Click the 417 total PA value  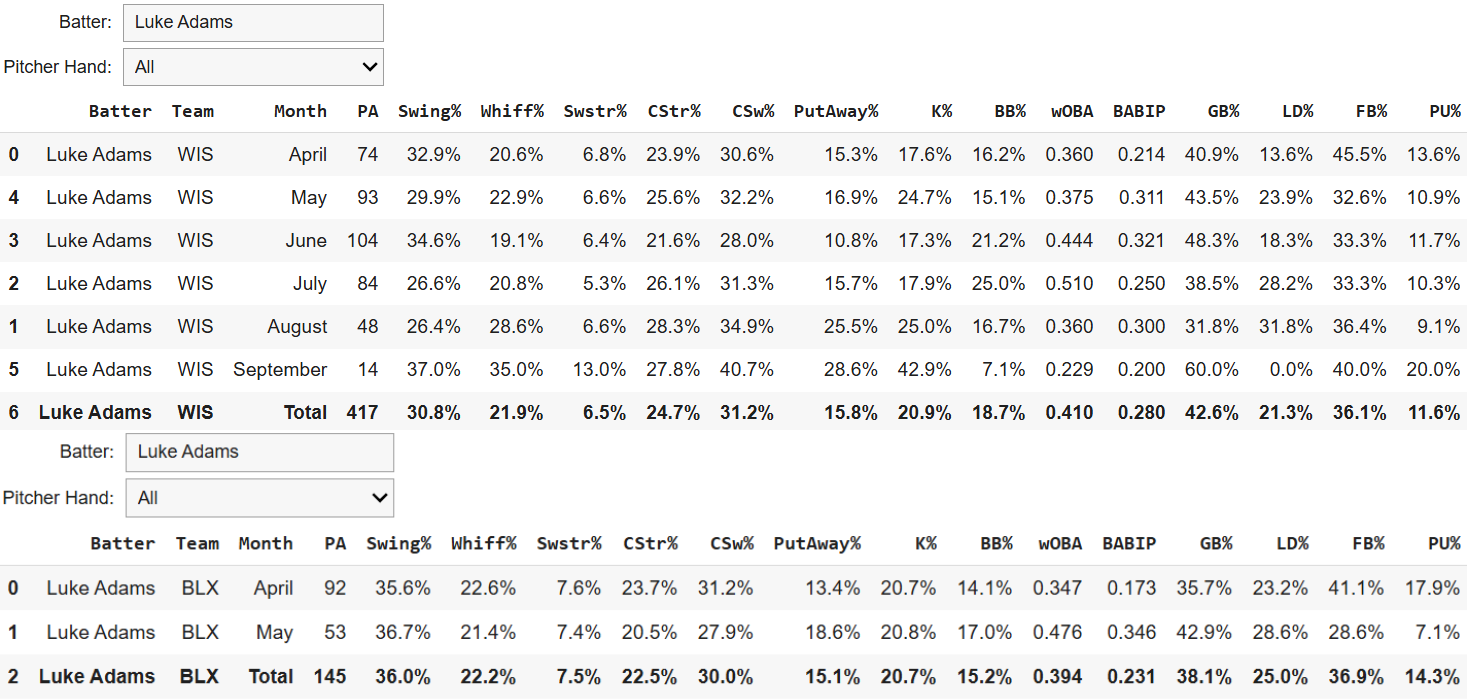[x=362, y=413]
